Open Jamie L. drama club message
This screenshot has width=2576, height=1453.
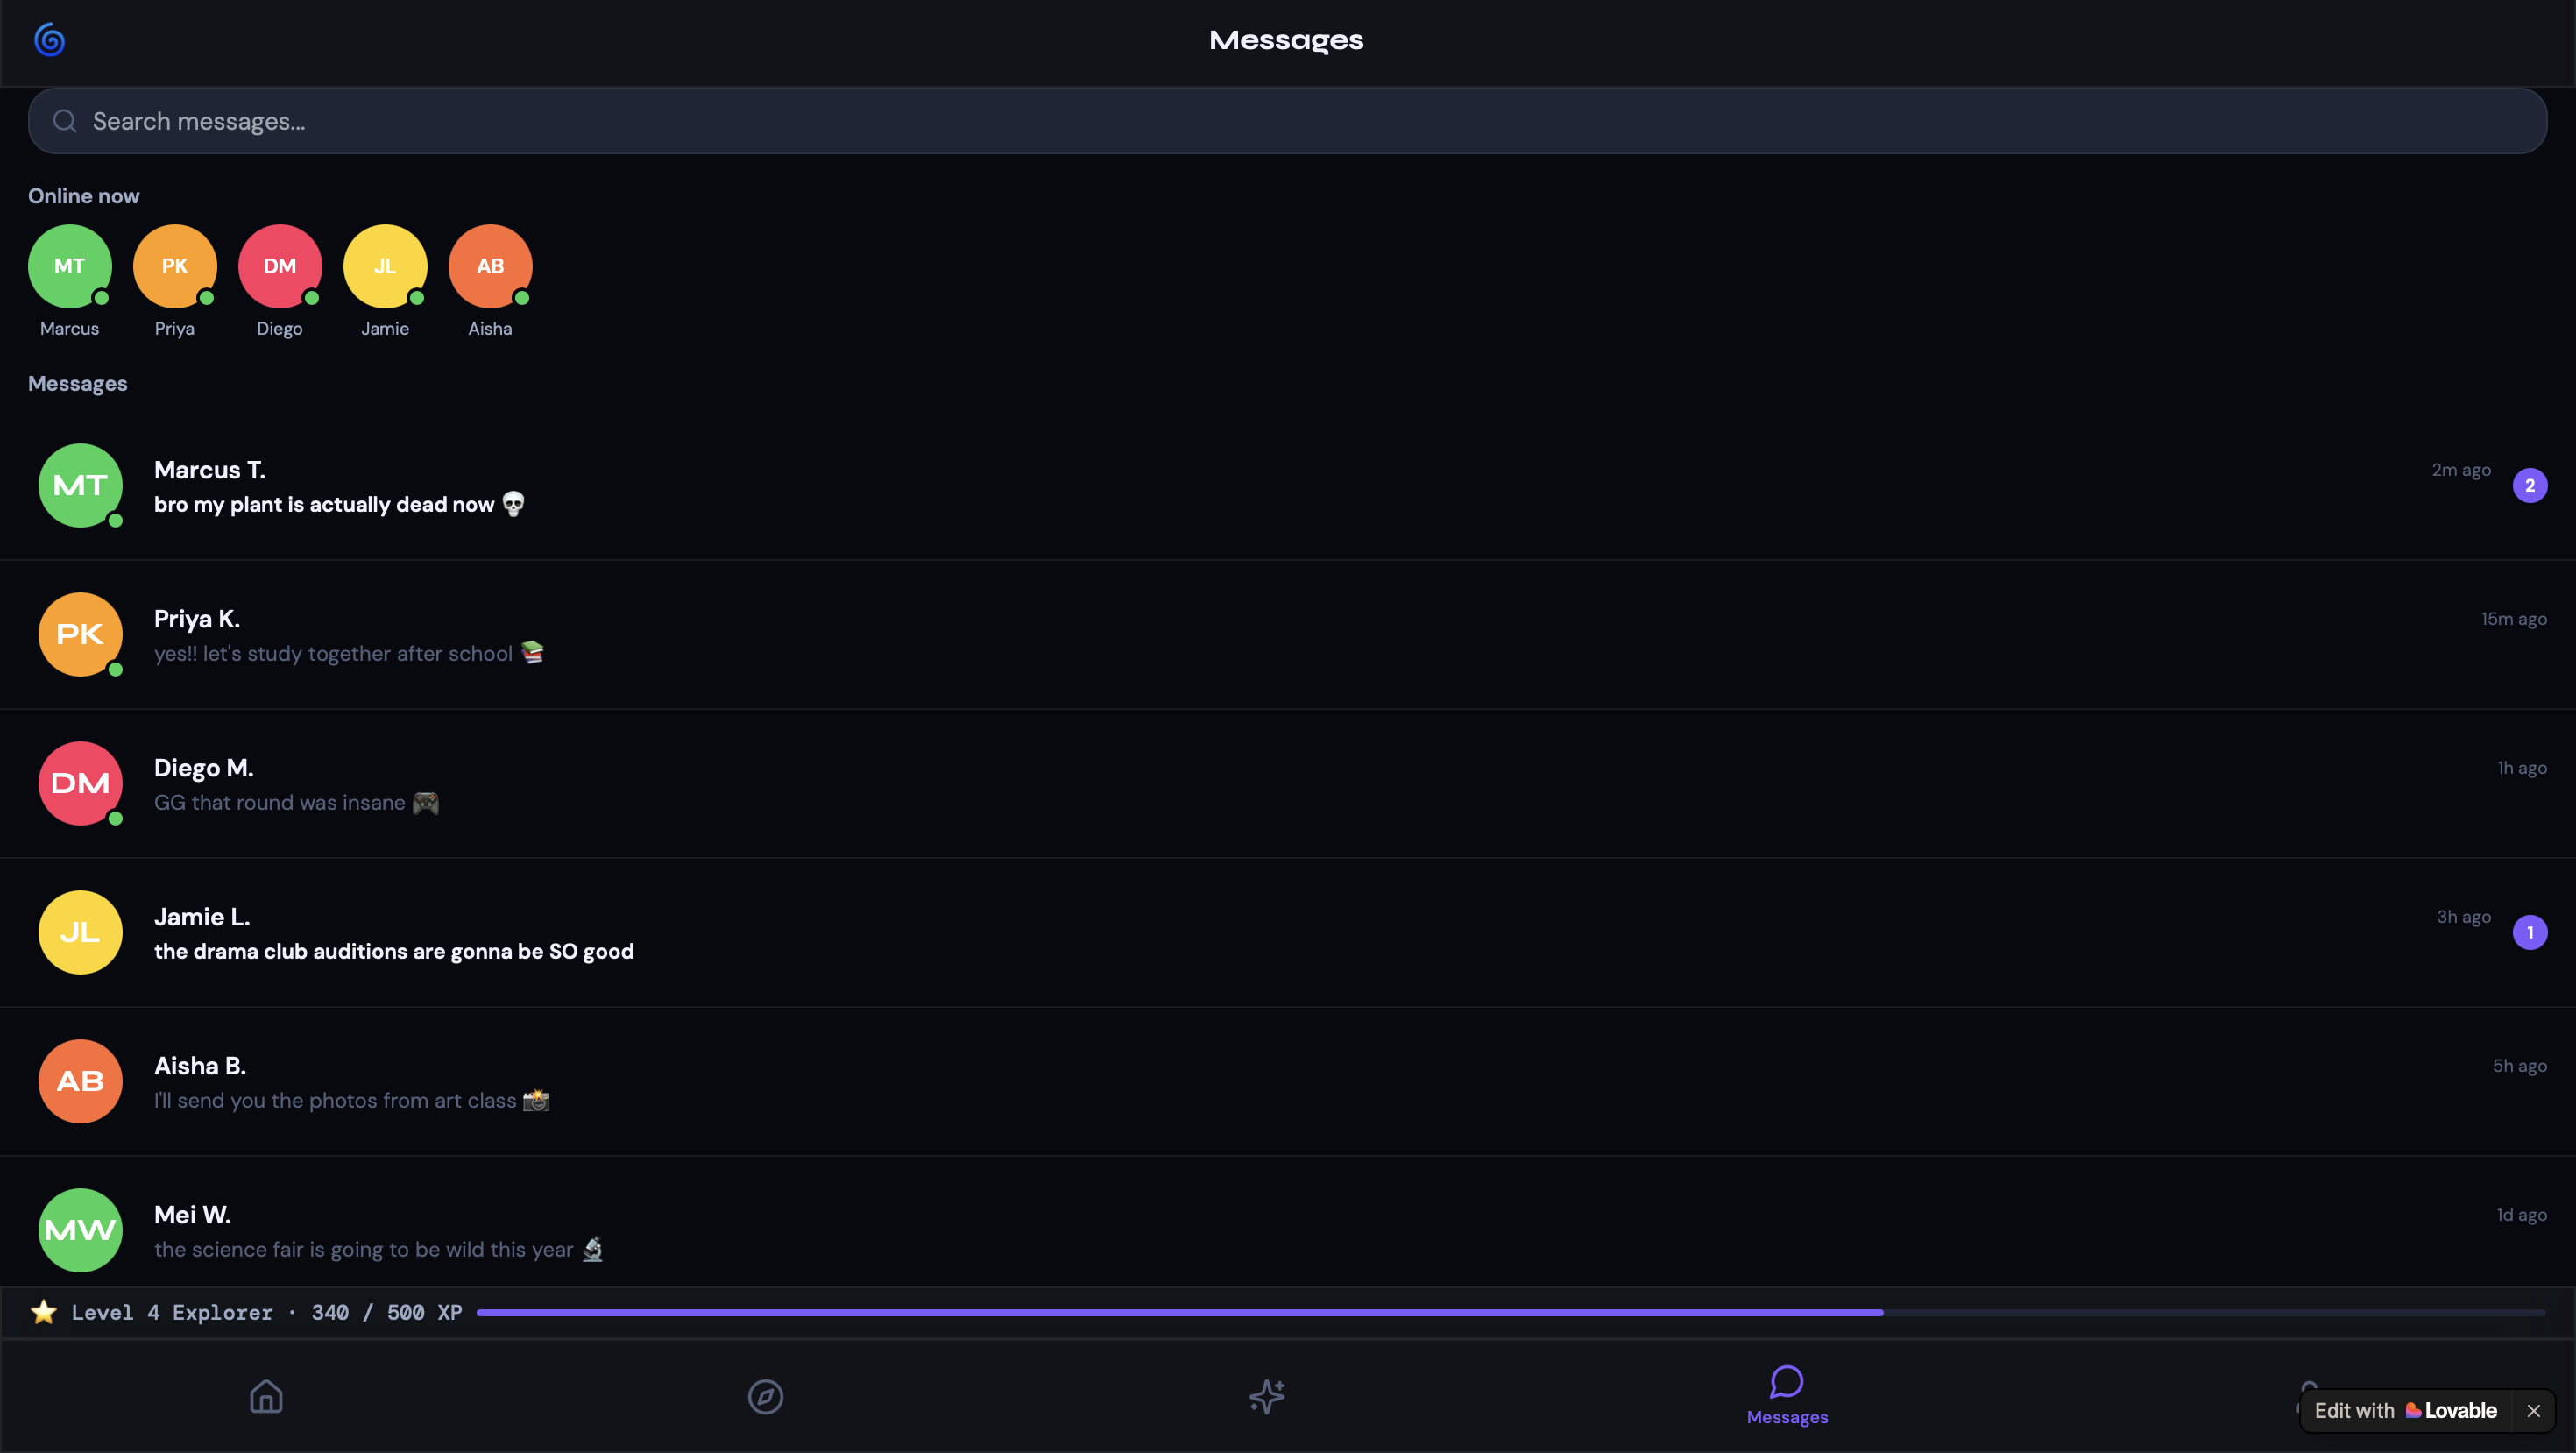coord(1200,933)
